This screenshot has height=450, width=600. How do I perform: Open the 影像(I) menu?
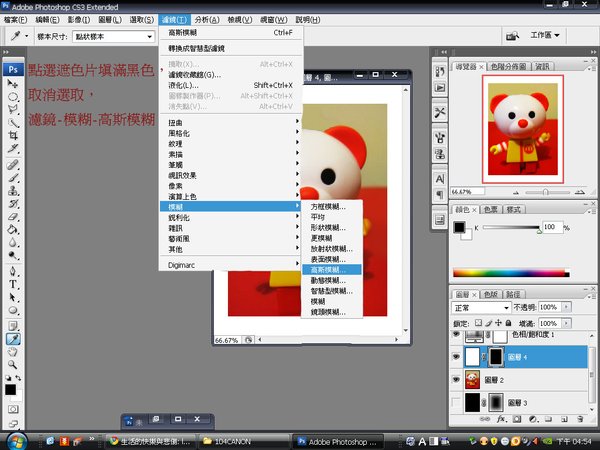click(79, 20)
